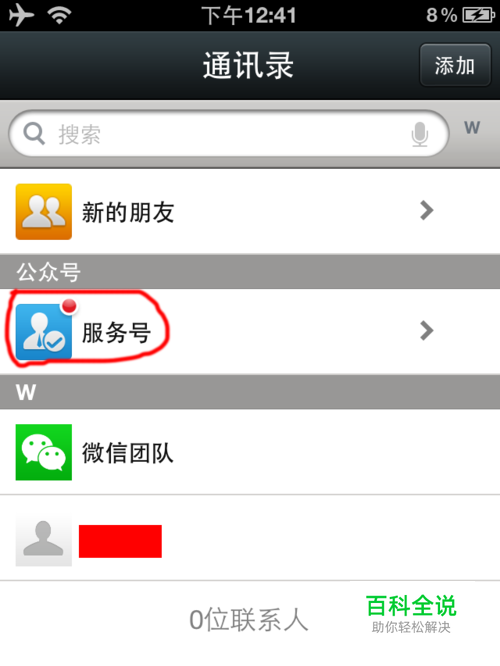This screenshot has width=500, height=666.
Task: Tap the 通讯录 title bar text
Action: pos(249,65)
